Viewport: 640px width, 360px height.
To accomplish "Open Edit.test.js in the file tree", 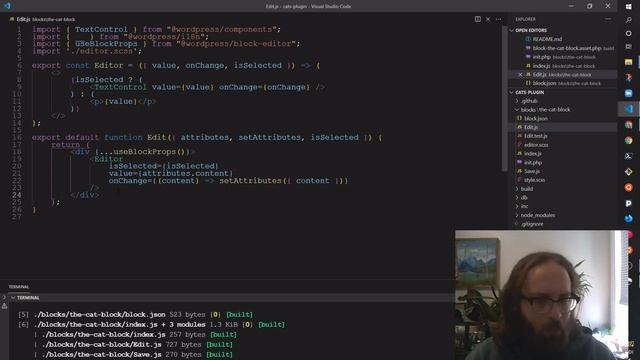I will pyautogui.click(x=536, y=136).
